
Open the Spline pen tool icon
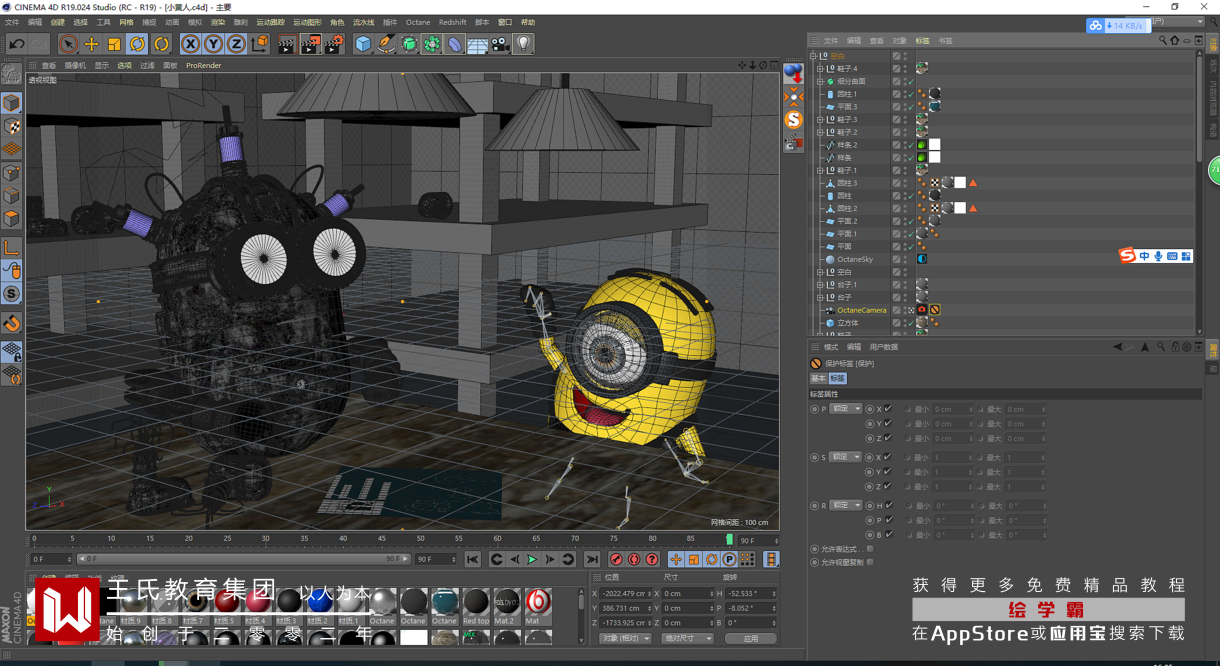point(386,44)
